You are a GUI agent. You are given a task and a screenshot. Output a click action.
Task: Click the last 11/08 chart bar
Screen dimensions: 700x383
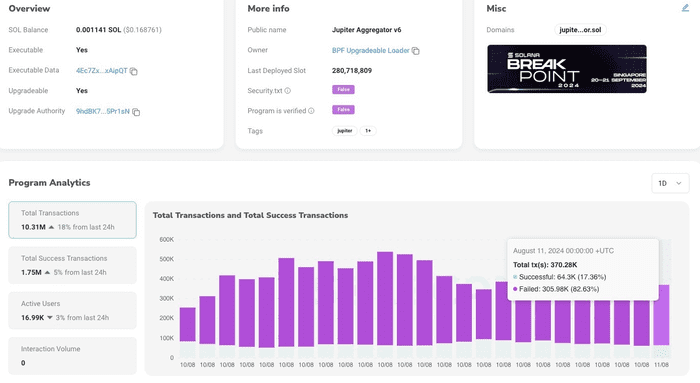(661, 315)
